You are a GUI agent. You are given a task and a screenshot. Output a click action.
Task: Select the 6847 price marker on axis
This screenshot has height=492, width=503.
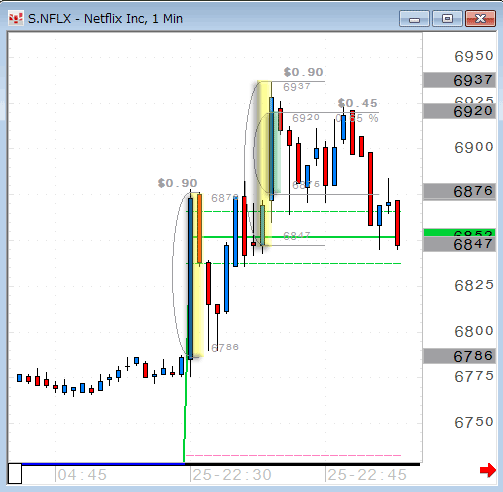(459, 244)
